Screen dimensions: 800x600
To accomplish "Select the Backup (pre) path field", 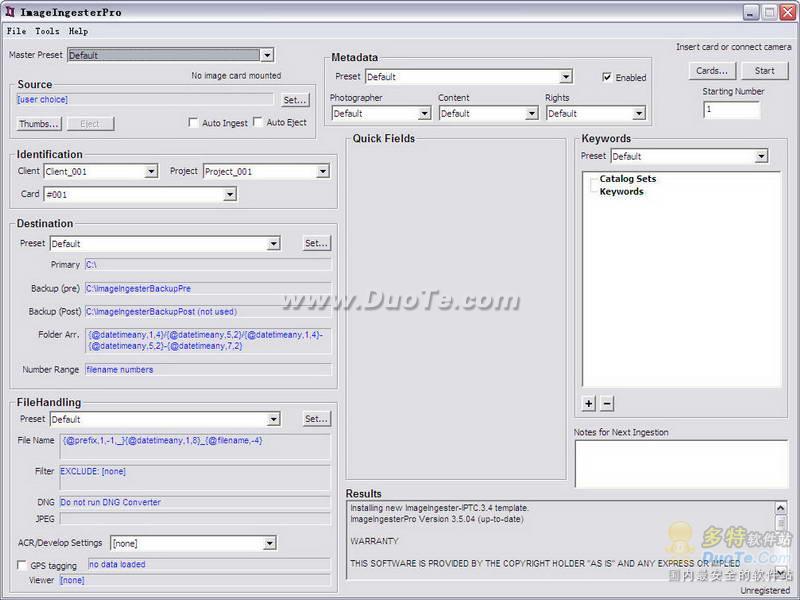I will [x=208, y=288].
